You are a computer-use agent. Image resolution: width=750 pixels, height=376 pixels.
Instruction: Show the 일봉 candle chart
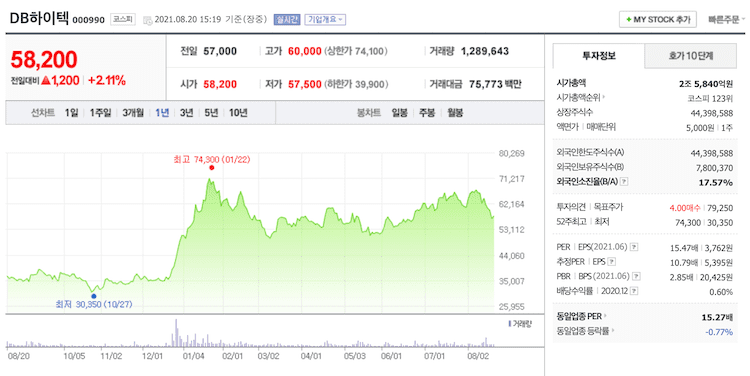click(x=399, y=113)
